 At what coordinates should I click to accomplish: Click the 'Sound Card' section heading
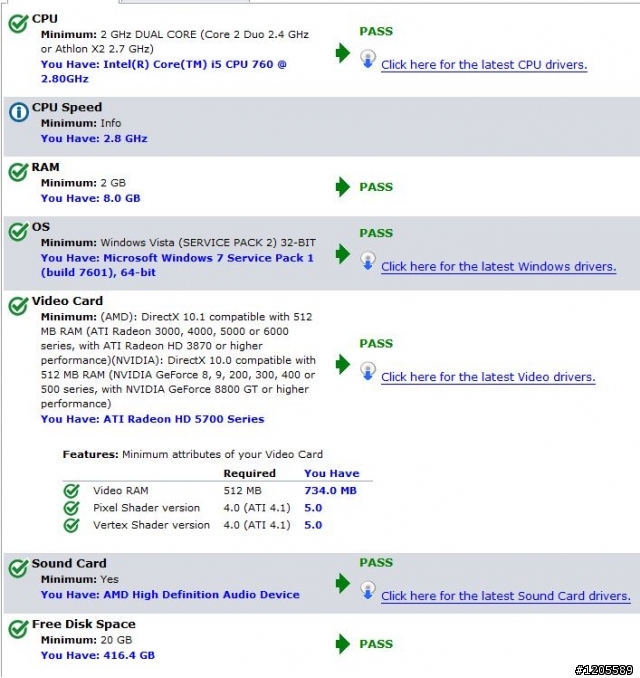pyautogui.click(x=69, y=563)
